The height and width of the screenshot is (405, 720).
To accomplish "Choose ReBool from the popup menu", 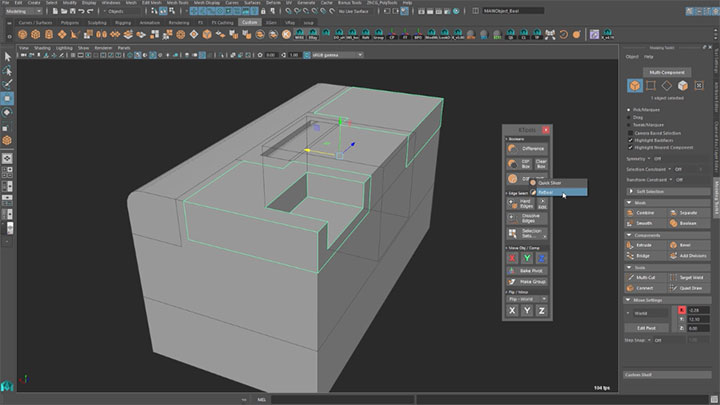I will pyautogui.click(x=562, y=192).
